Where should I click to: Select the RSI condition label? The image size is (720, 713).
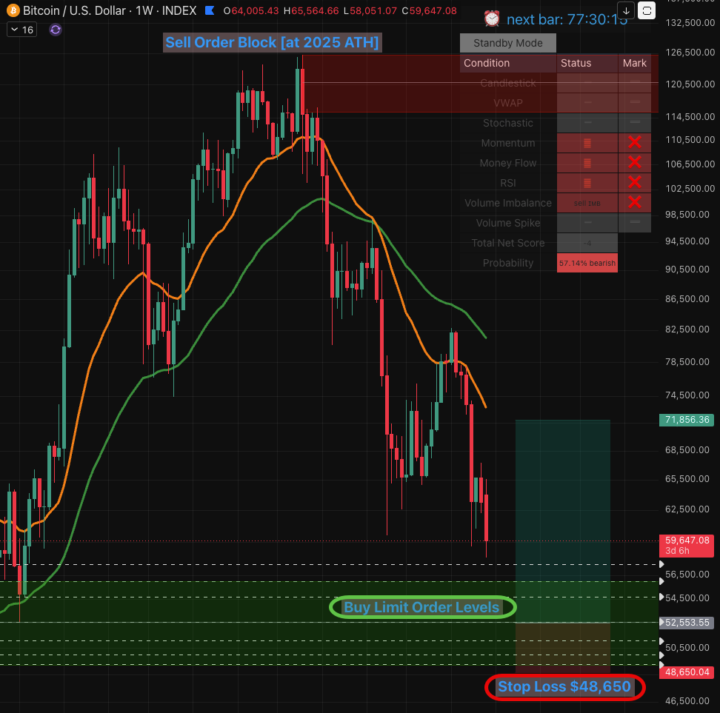pyautogui.click(x=508, y=183)
